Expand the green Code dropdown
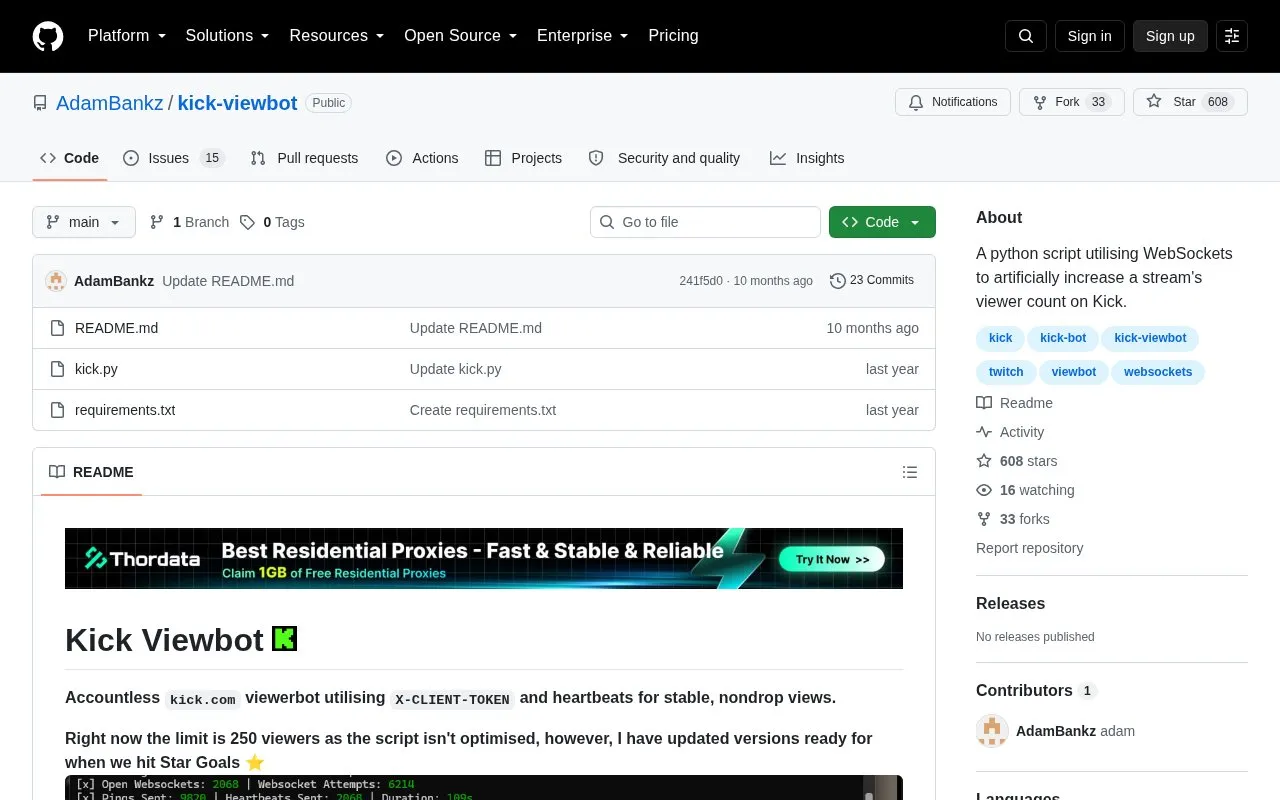The width and height of the screenshot is (1280, 800). tap(882, 222)
